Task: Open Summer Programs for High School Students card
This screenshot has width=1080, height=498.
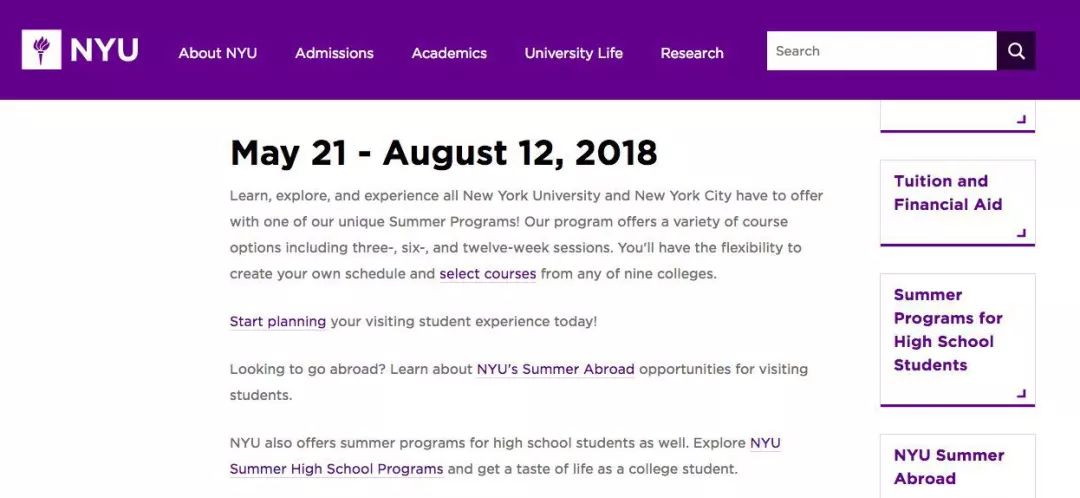Action: pyautogui.click(x=948, y=330)
